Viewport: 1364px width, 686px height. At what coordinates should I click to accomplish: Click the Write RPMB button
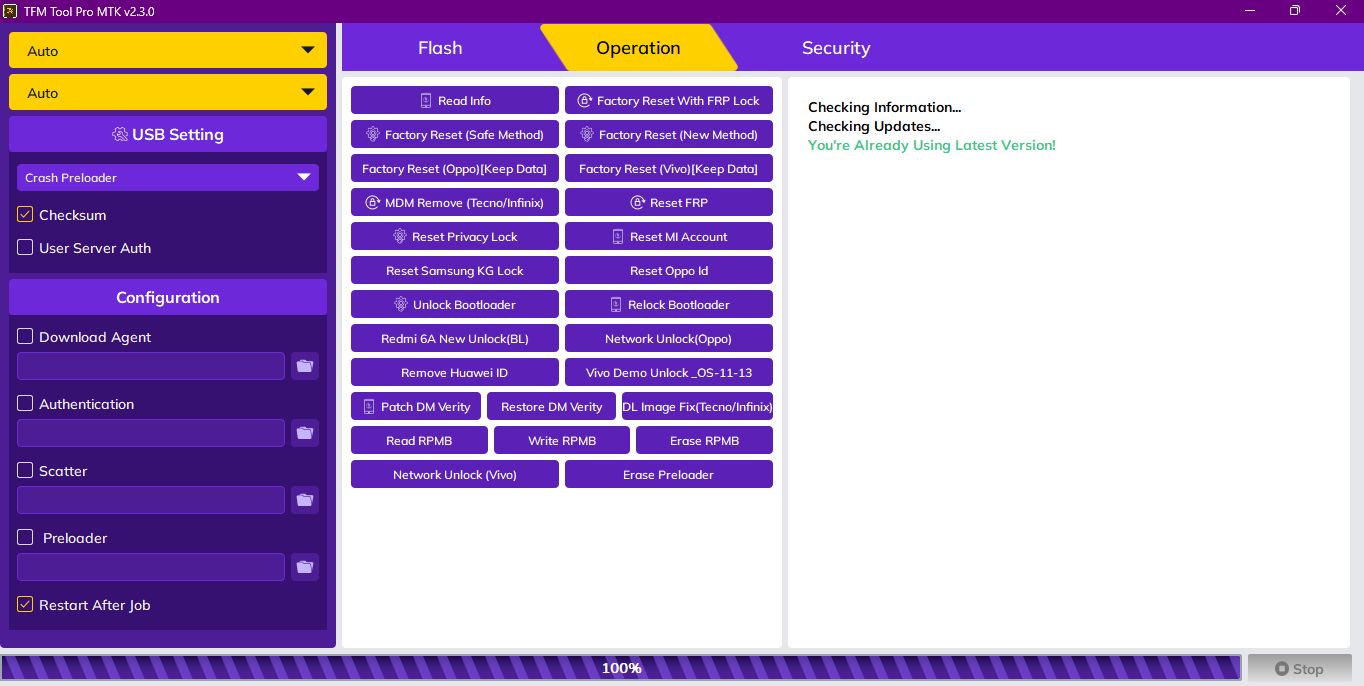tap(562, 441)
